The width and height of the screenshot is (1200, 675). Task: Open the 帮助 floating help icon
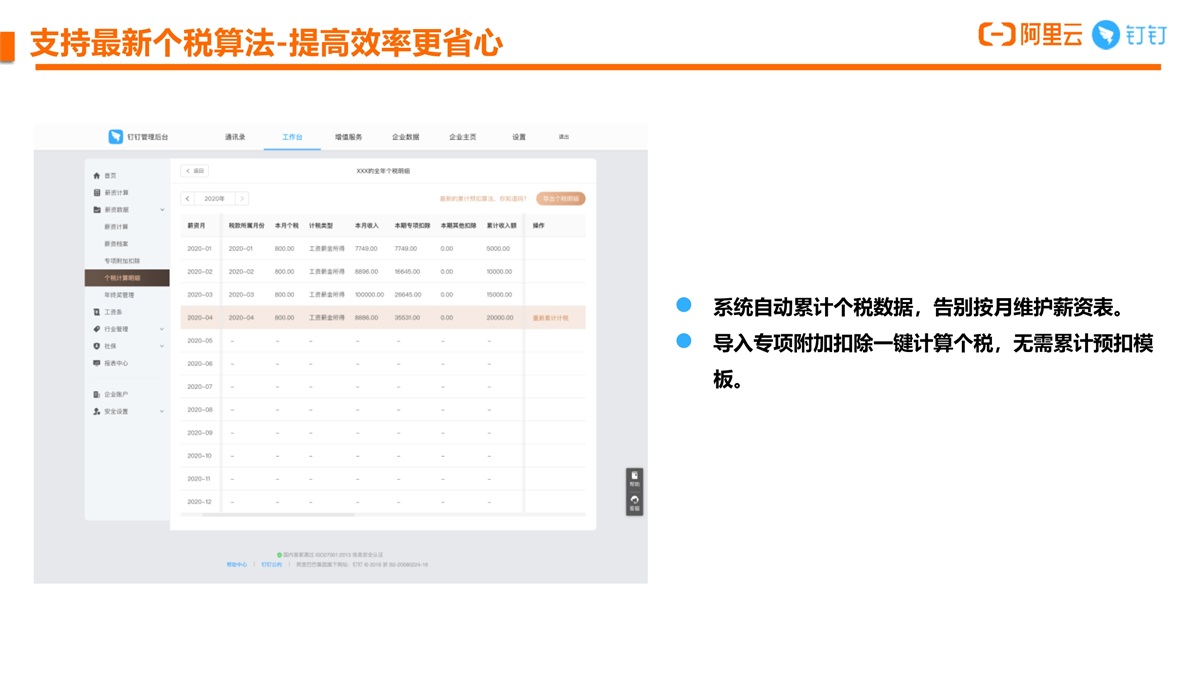pos(634,478)
